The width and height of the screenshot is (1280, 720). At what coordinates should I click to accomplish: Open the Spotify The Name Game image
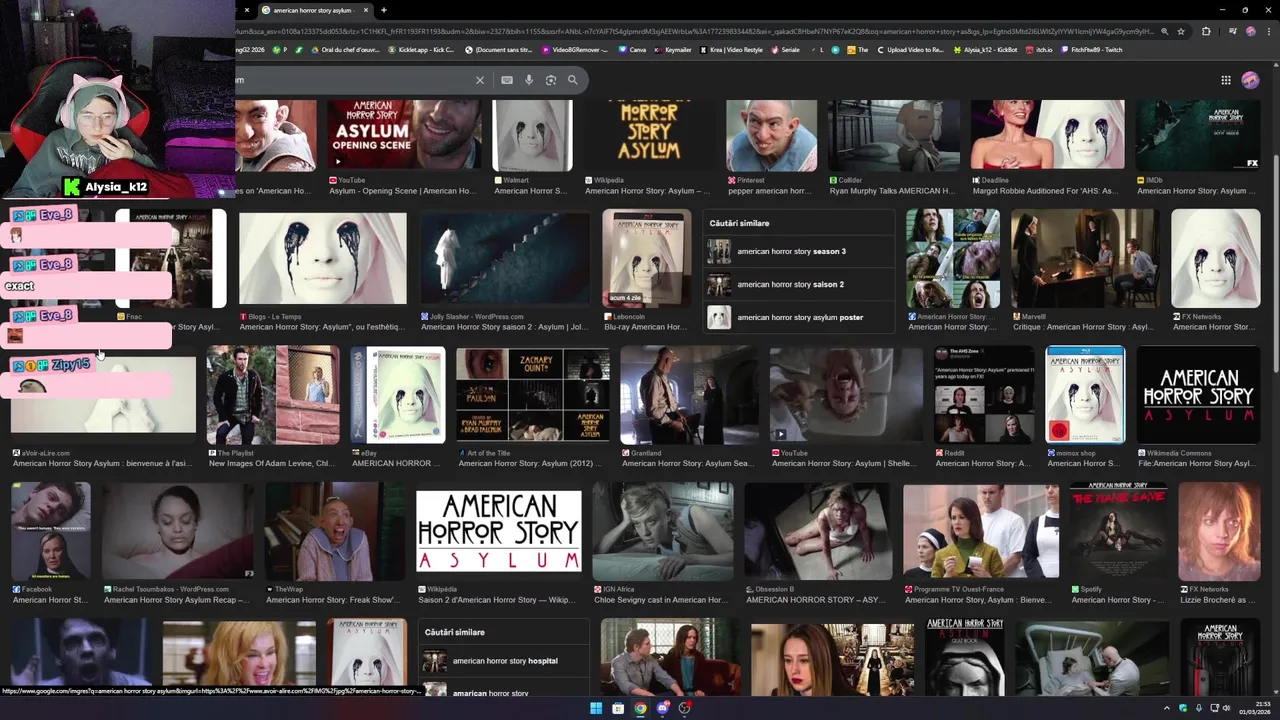[1118, 531]
